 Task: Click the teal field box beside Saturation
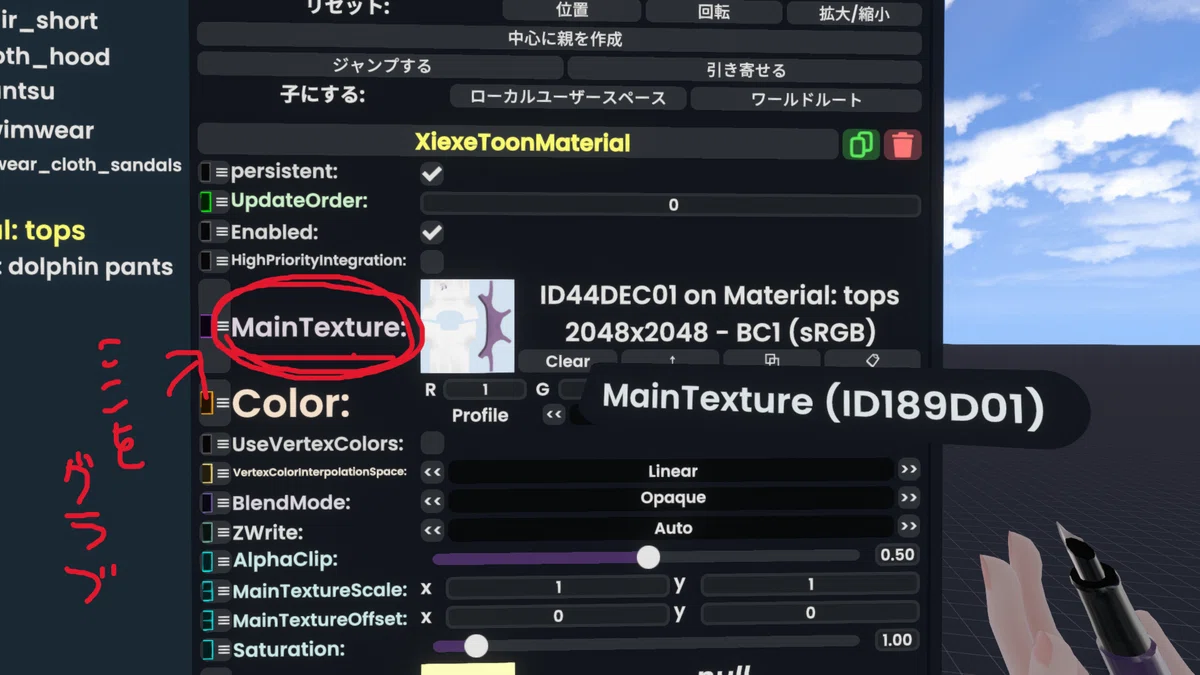coord(206,650)
